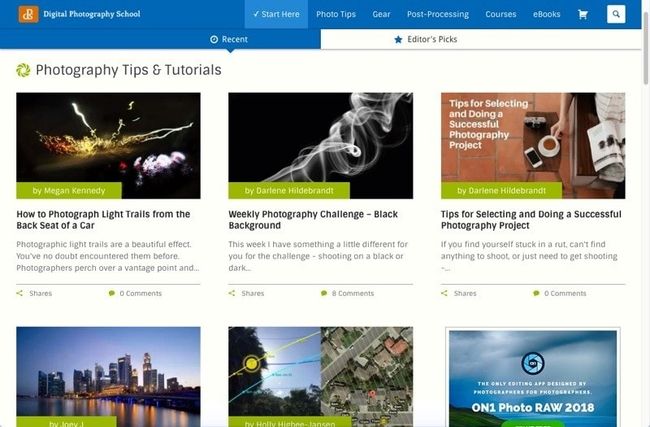The image size is (650, 427).
Task: Click the green aperture icon beside Photography Tips
Action: [x=23, y=70]
